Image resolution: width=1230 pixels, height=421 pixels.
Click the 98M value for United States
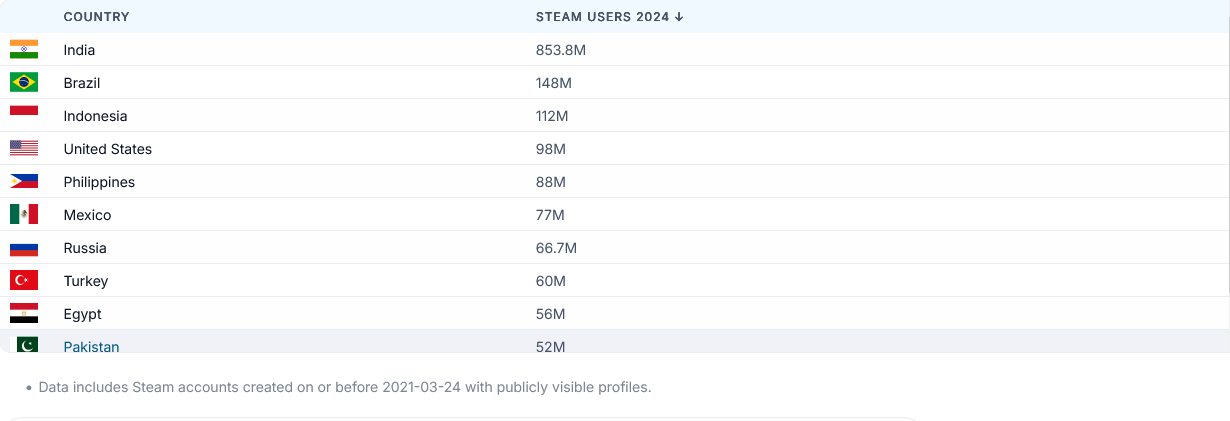click(551, 149)
